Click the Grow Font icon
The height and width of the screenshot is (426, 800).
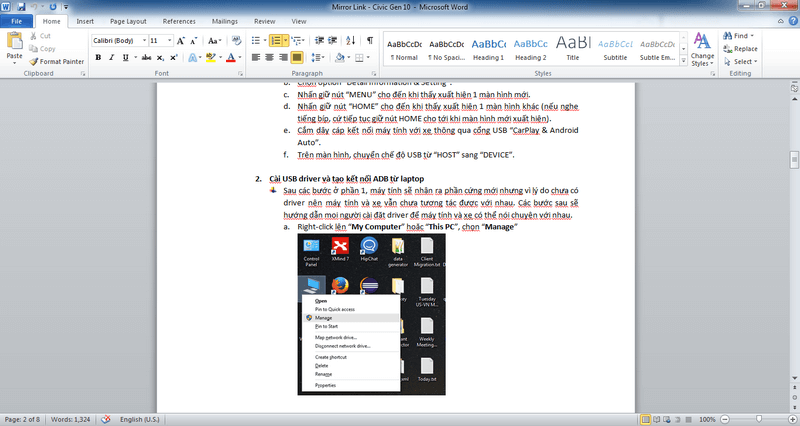tap(182, 41)
